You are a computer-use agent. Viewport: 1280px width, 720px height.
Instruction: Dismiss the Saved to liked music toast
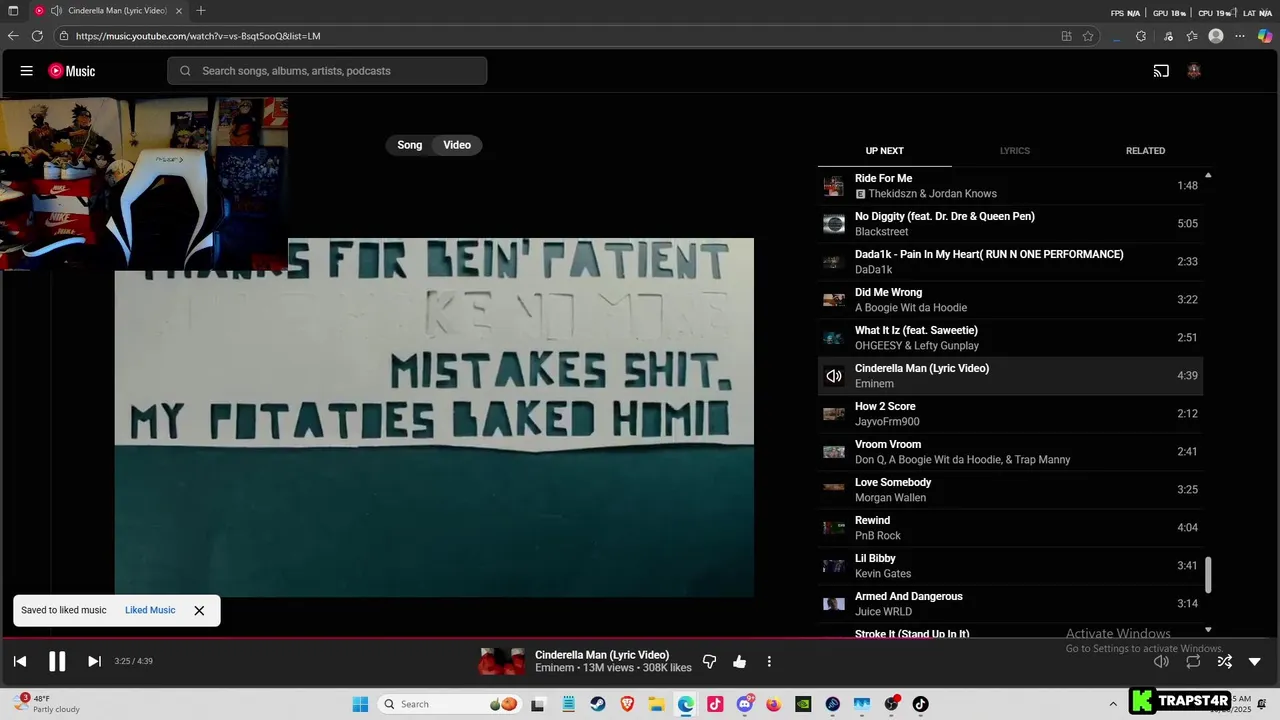pos(199,610)
